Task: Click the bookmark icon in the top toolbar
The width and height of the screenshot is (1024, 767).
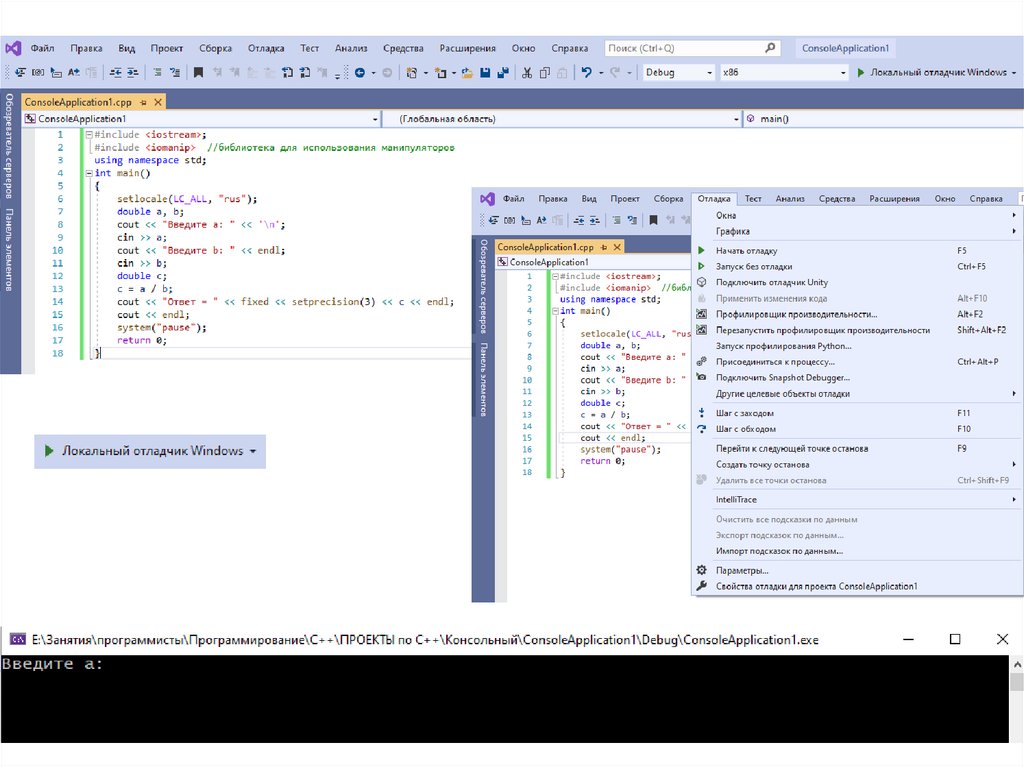Action: pos(198,72)
